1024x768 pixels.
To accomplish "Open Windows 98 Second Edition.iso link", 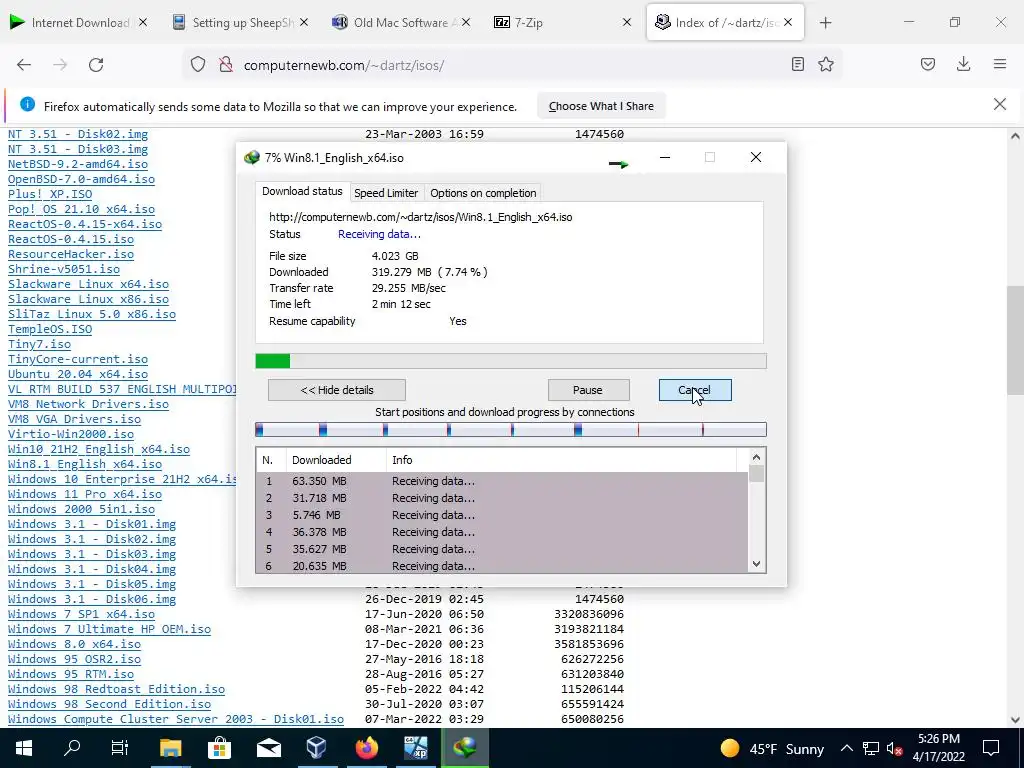I will pos(109,704).
